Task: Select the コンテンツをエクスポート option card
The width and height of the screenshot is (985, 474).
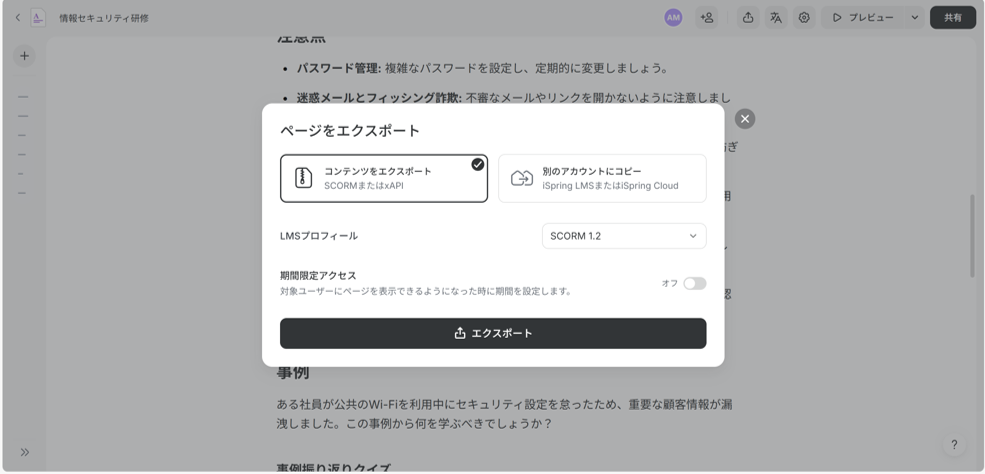Action: 384,178
